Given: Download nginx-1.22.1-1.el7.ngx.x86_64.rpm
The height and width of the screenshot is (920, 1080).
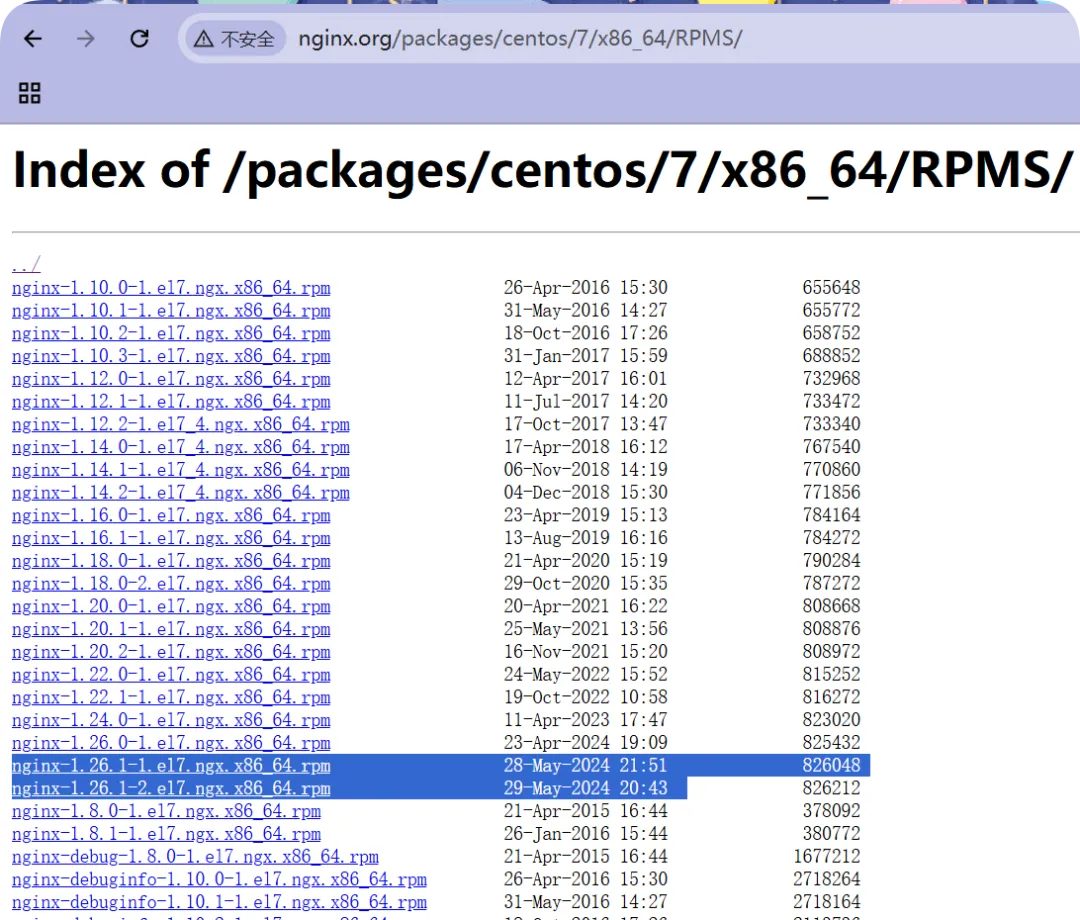Looking at the screenshot, I should pyautogui.click(x=171, y=697).
